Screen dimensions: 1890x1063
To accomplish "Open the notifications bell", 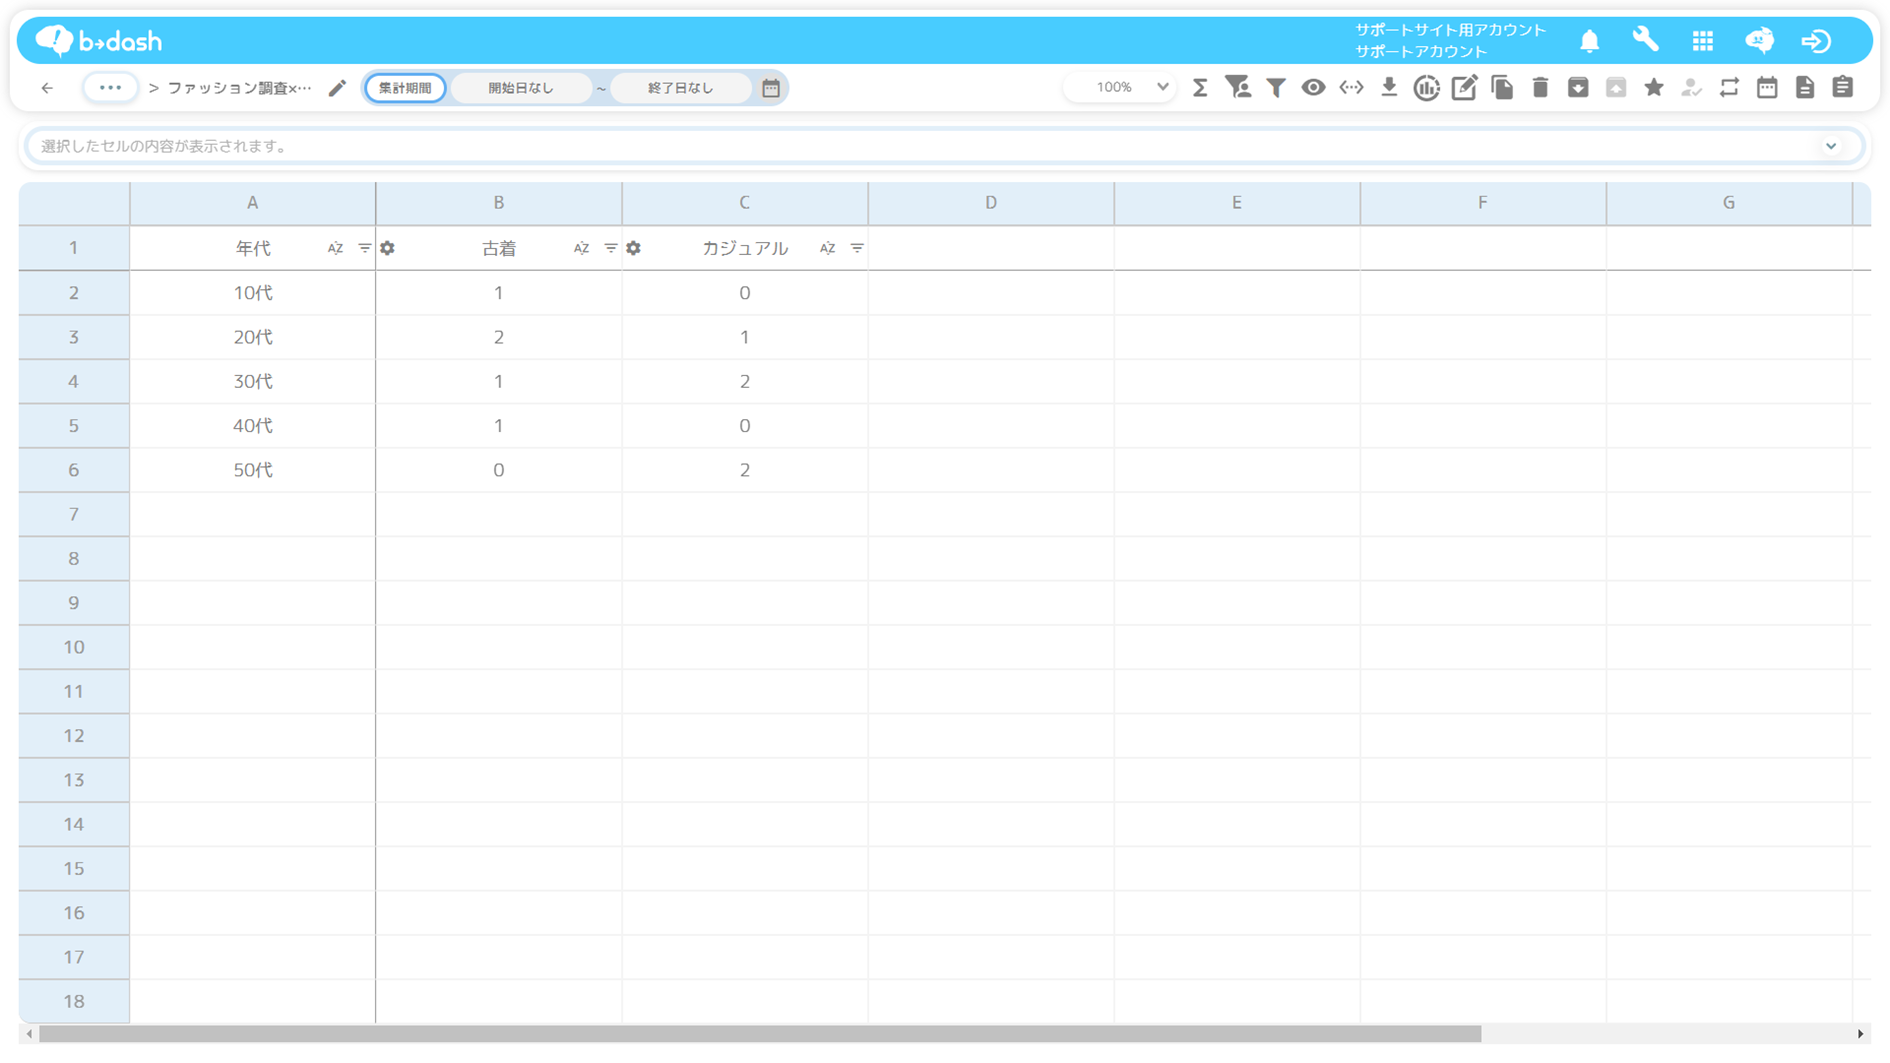I will 1589,41.
